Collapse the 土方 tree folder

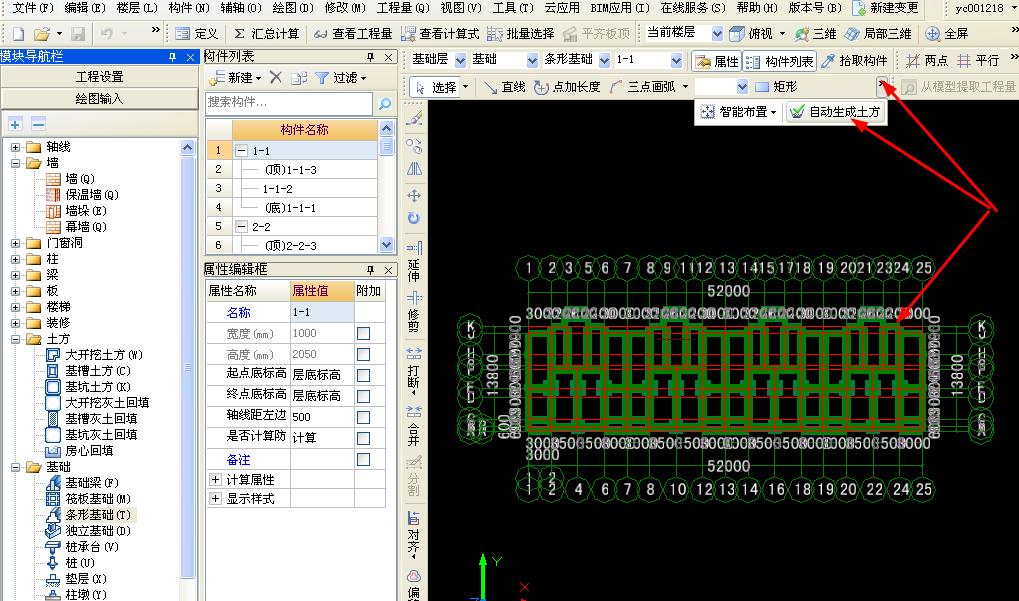pos(15,339)
